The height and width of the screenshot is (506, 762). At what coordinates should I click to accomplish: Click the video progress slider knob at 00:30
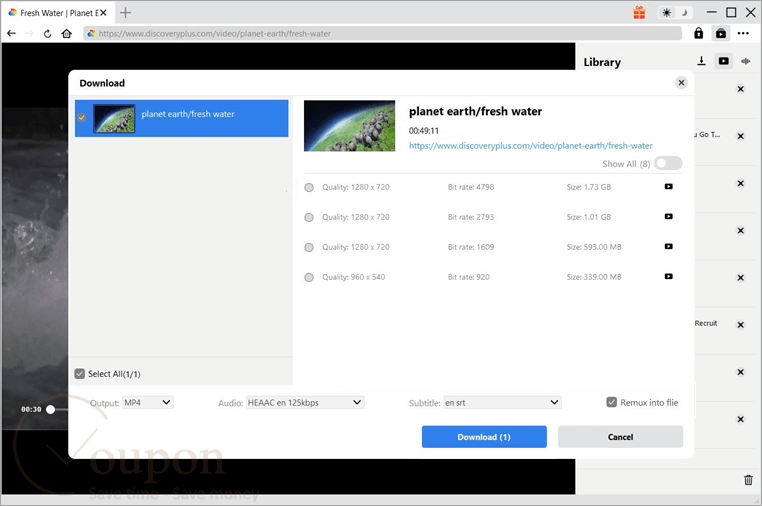[51, 409]
